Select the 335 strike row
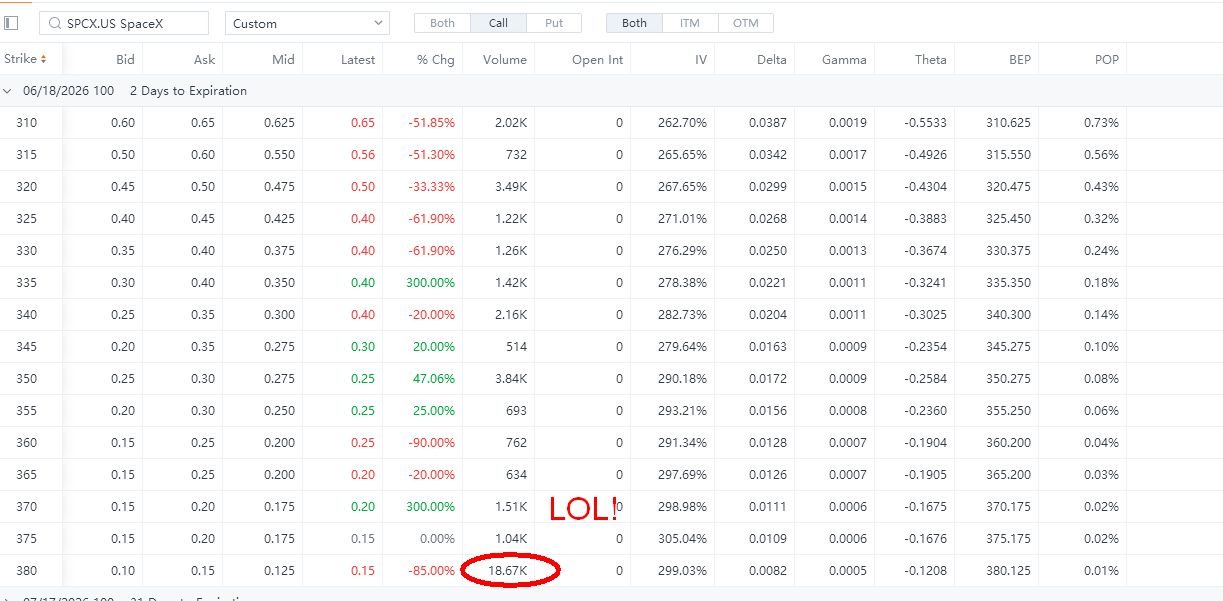This screenshot has height=601, width=1223. coord(611,283)
